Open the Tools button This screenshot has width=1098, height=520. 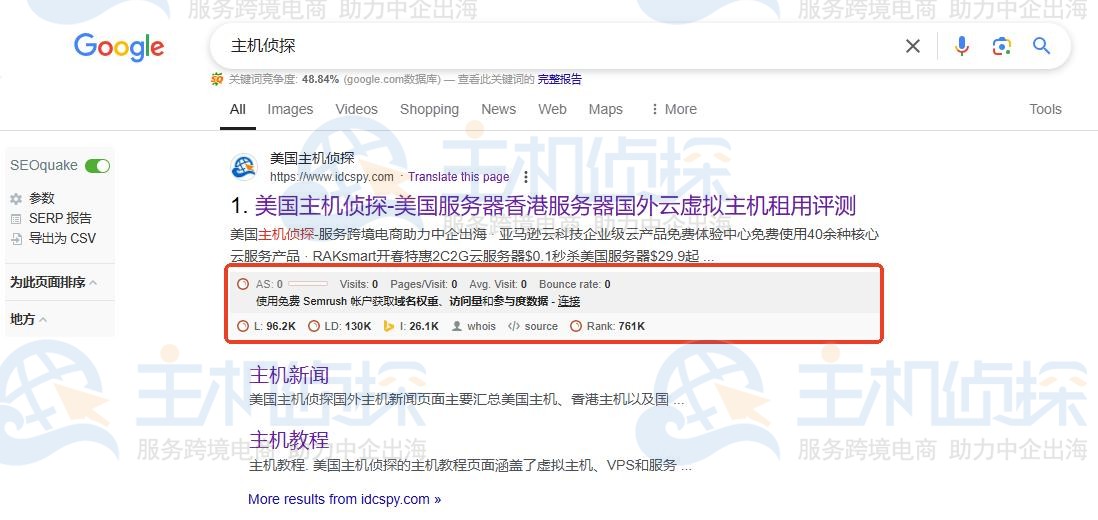pos(1045,109)
